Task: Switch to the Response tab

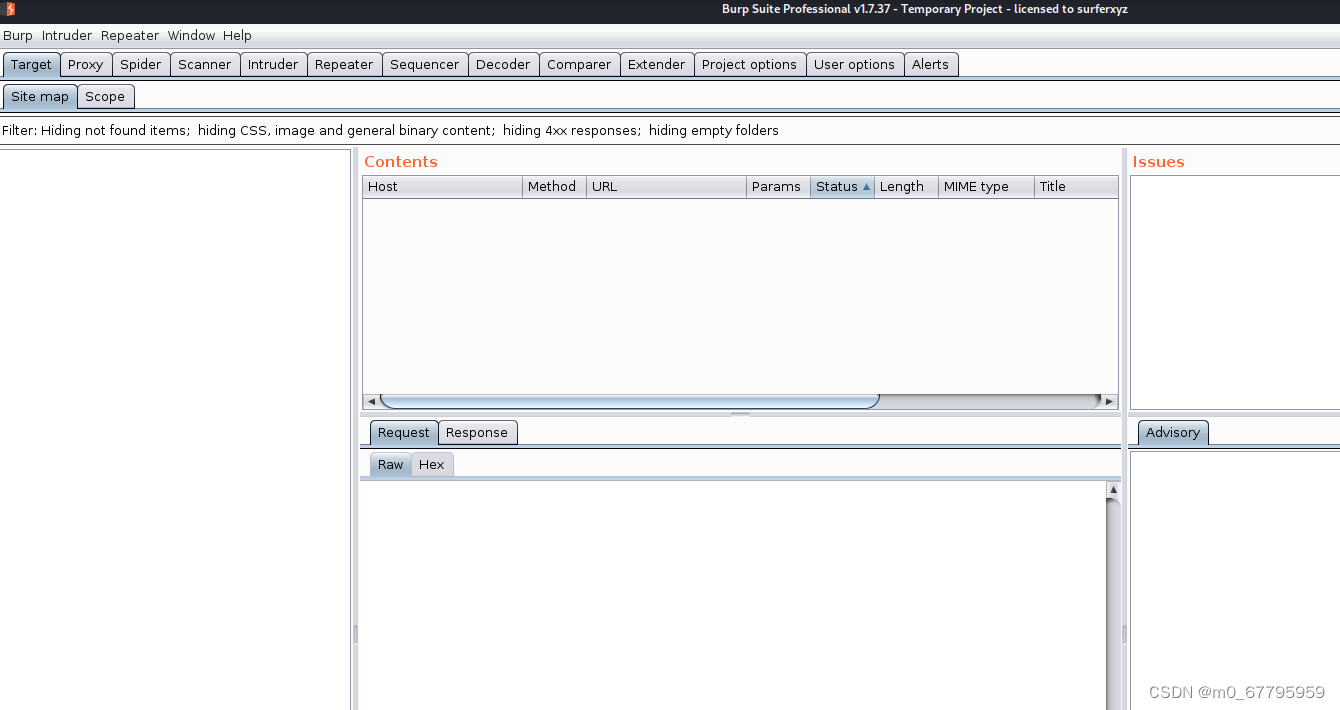Action: 477,432
